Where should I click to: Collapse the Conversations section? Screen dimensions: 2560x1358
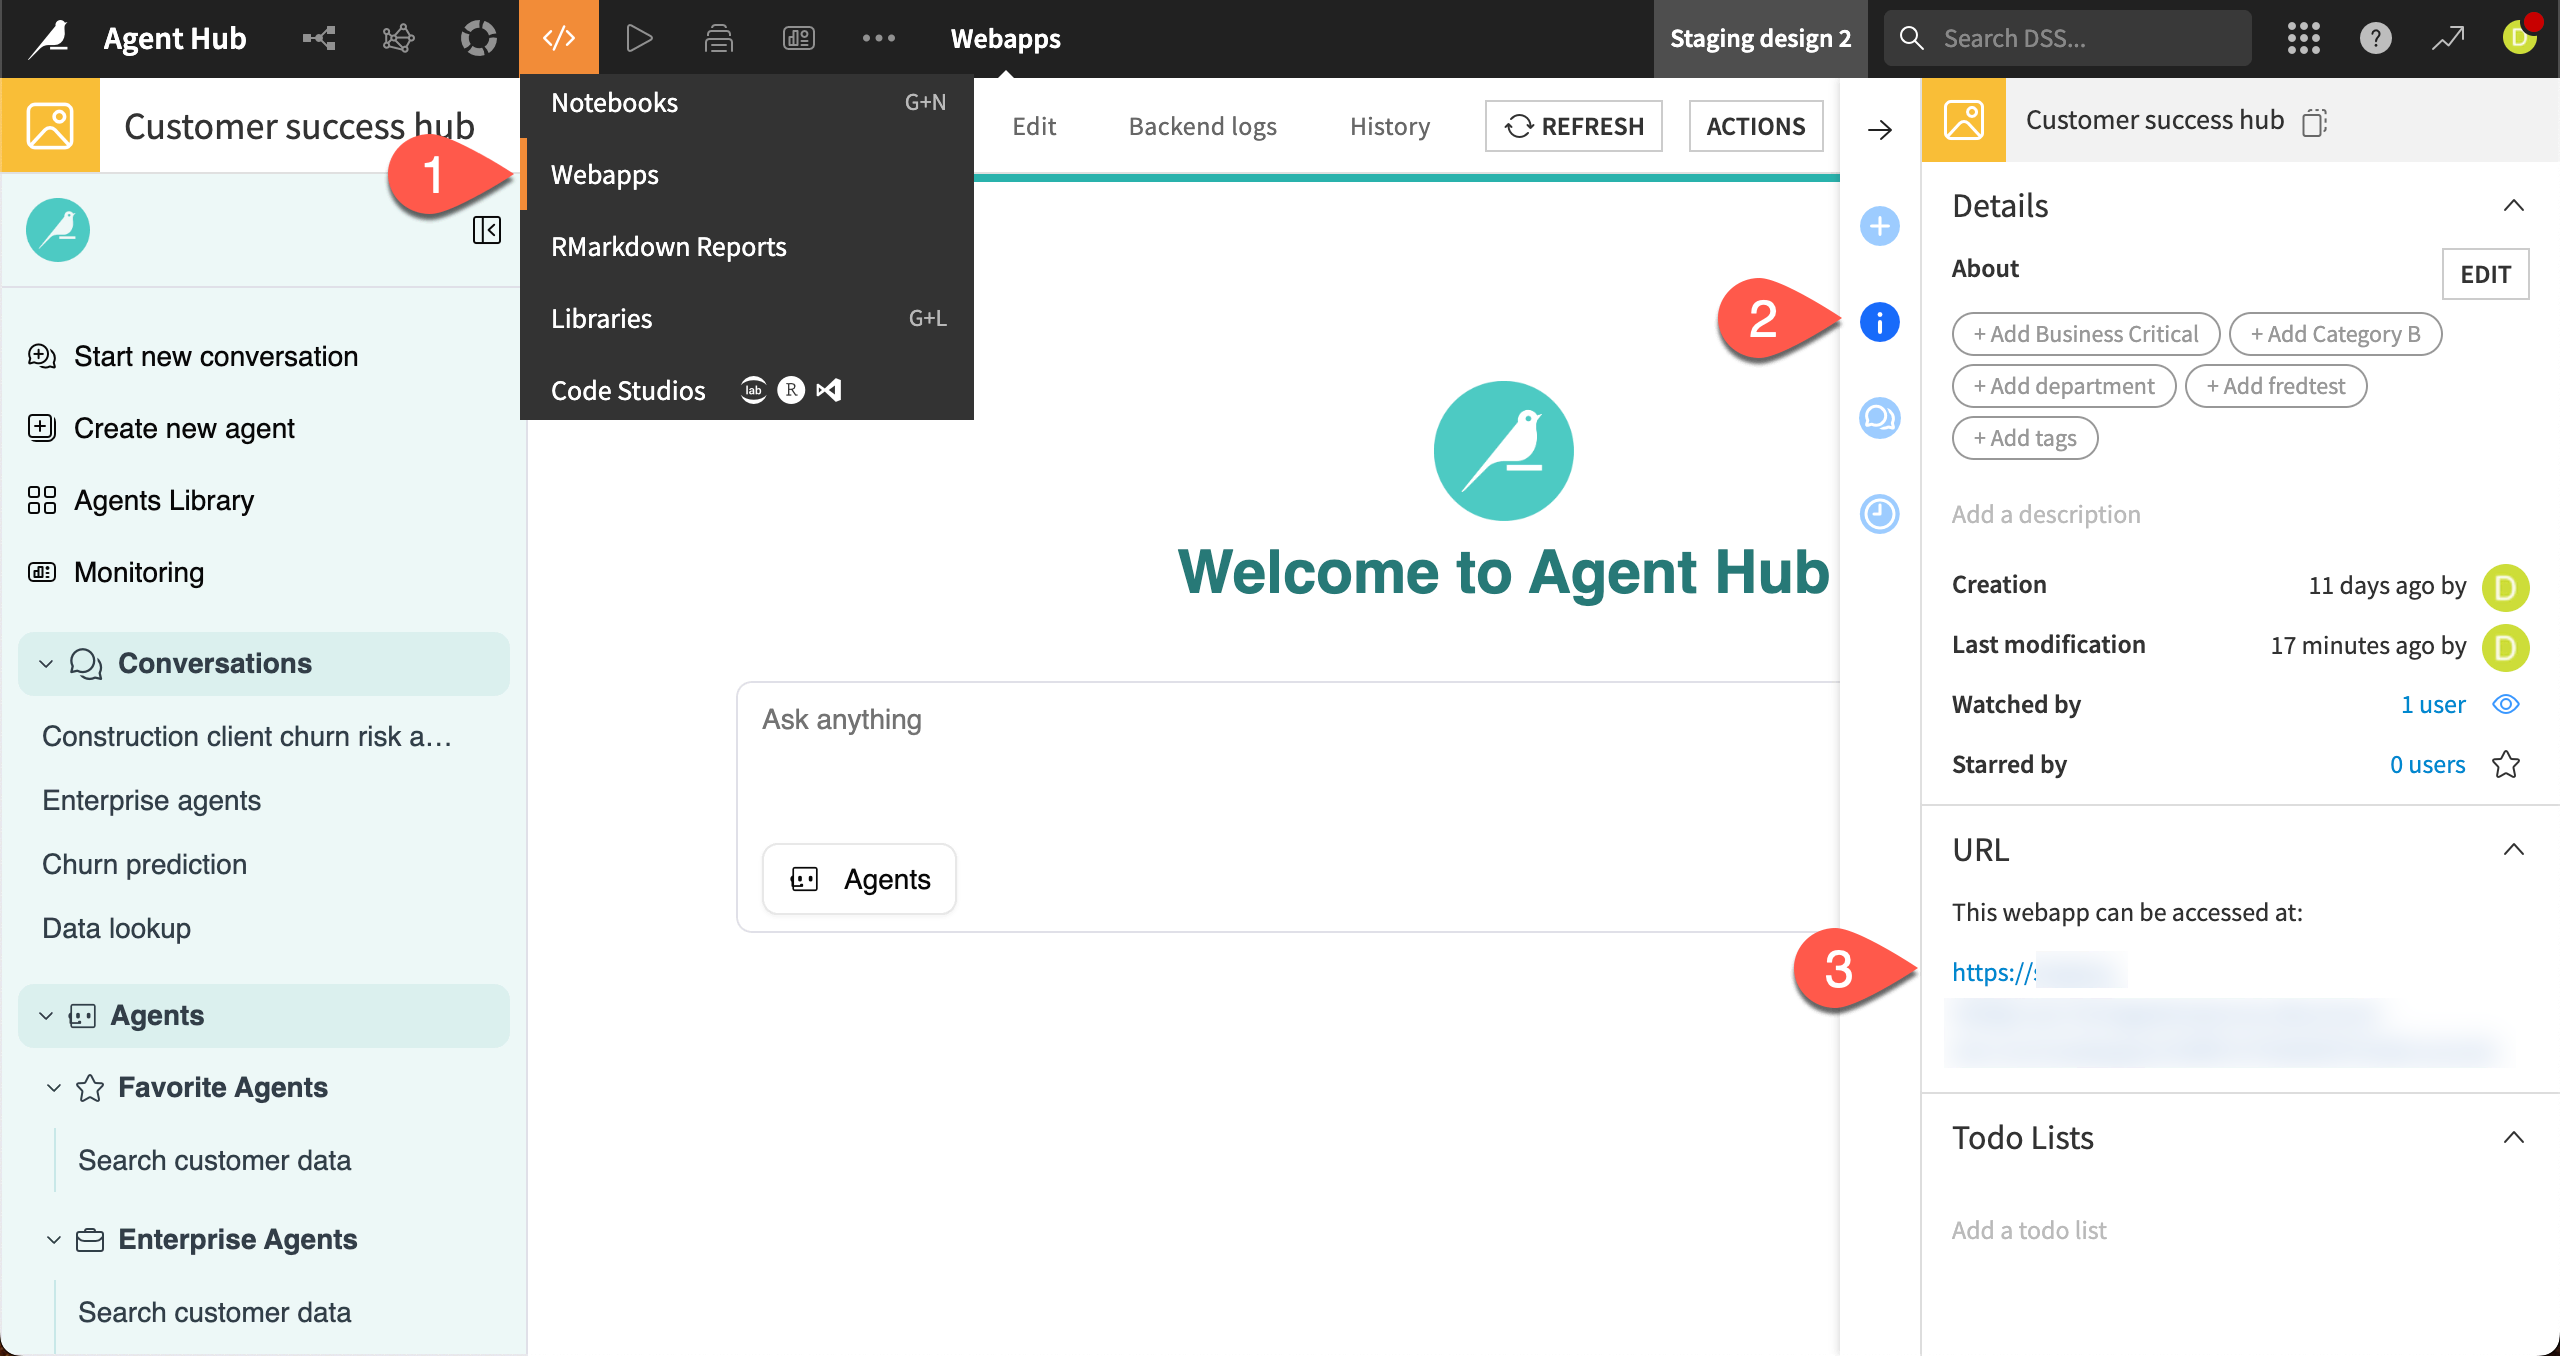44,662
